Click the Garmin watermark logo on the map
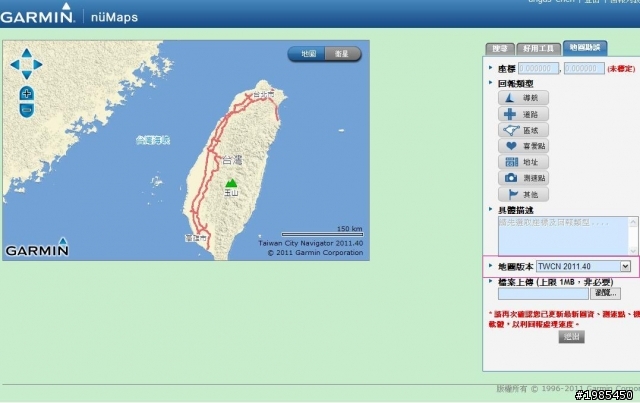 (x=37, y=247)
